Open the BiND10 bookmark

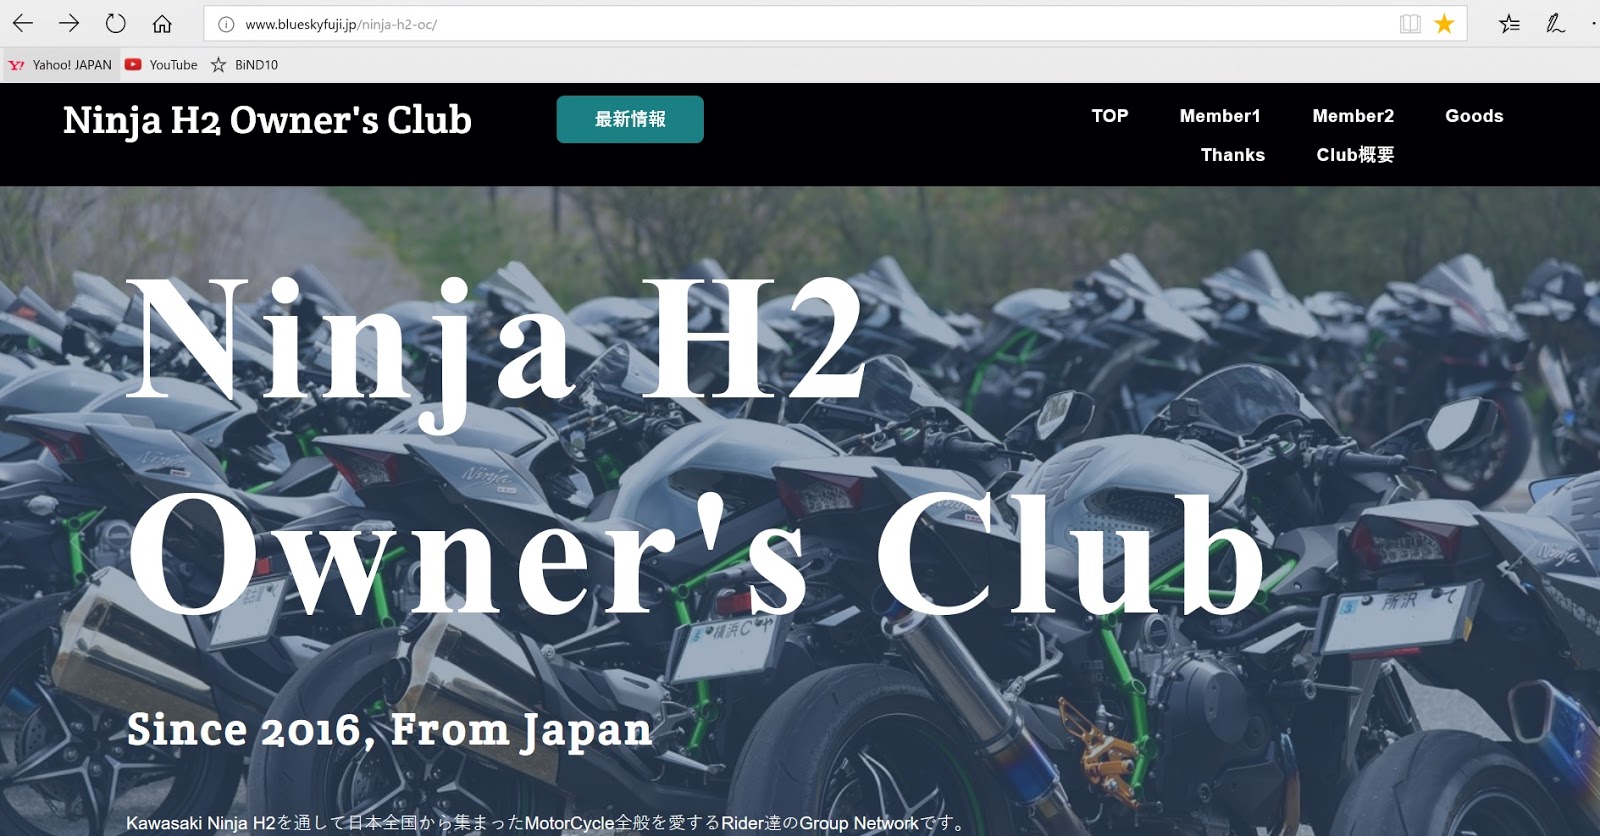244,65
